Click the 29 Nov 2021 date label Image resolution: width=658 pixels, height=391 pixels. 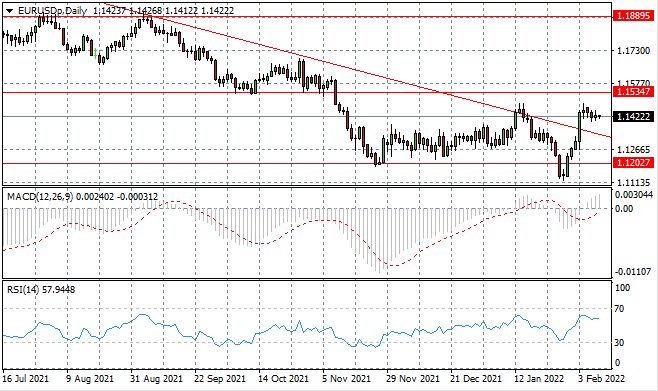pos(413,378)
